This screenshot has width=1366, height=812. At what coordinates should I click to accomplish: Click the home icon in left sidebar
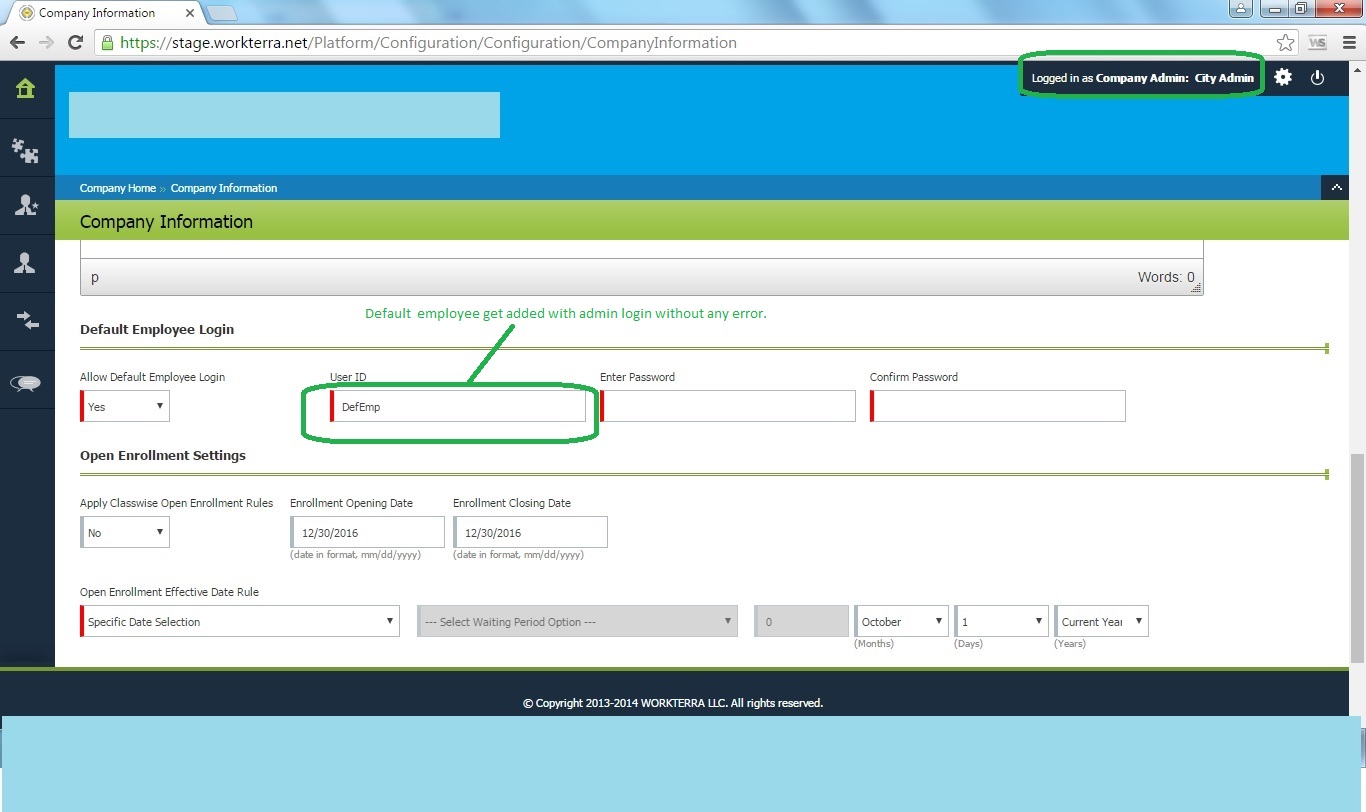[x=25, y=89]
